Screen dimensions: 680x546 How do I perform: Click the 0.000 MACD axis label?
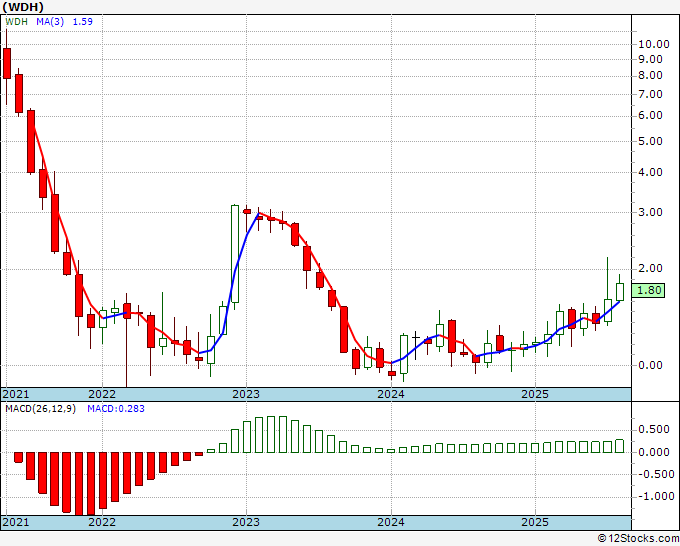pyautogui.click(x=654, y=452)
